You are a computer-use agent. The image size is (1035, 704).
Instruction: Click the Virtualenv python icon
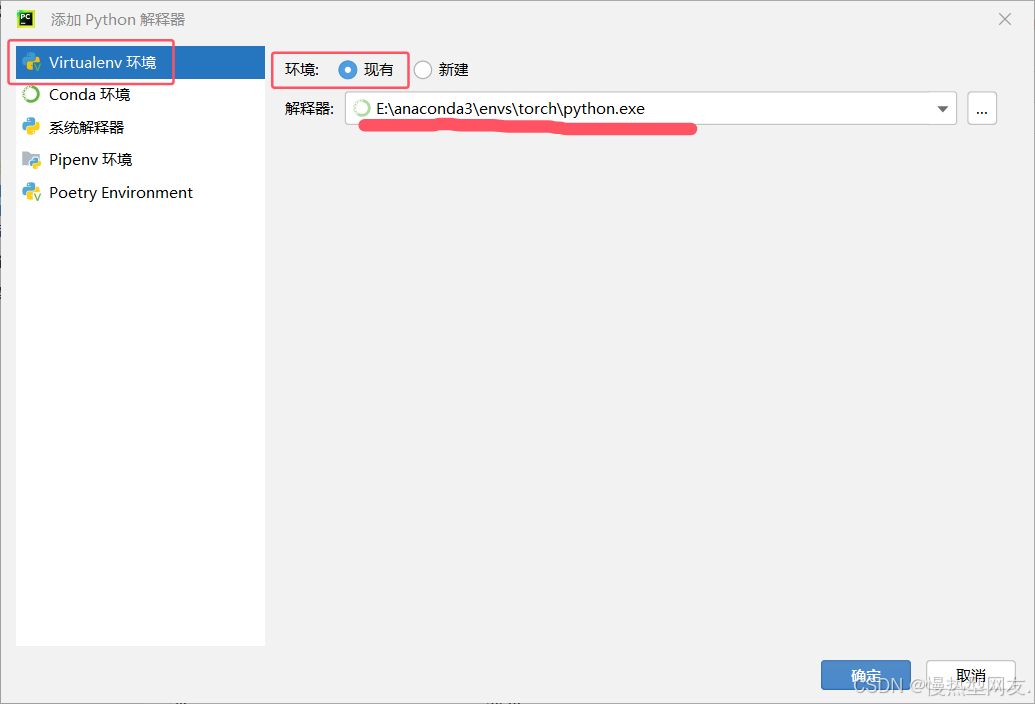(32, 62)
